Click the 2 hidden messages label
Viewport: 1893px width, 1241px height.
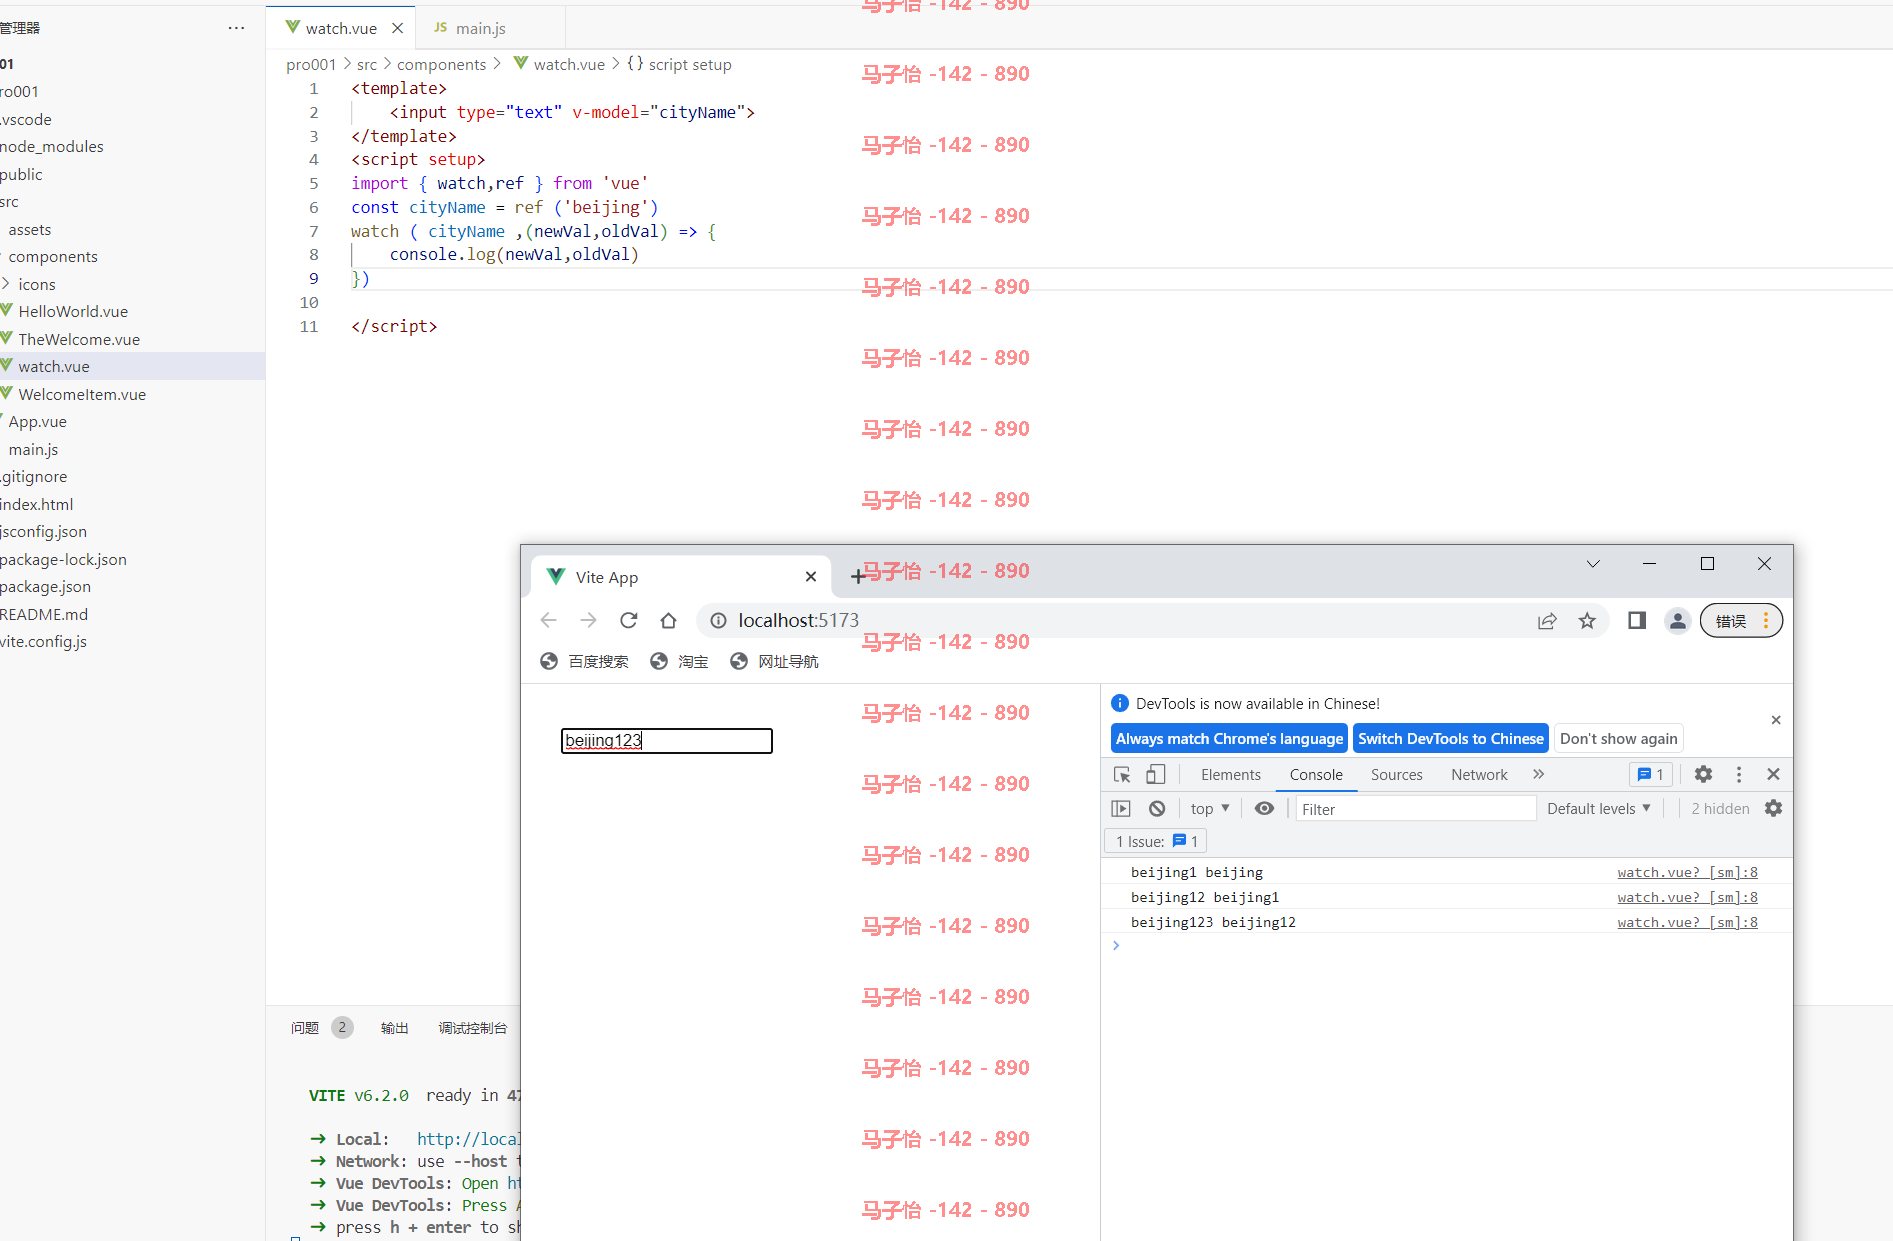point(1720,808)
